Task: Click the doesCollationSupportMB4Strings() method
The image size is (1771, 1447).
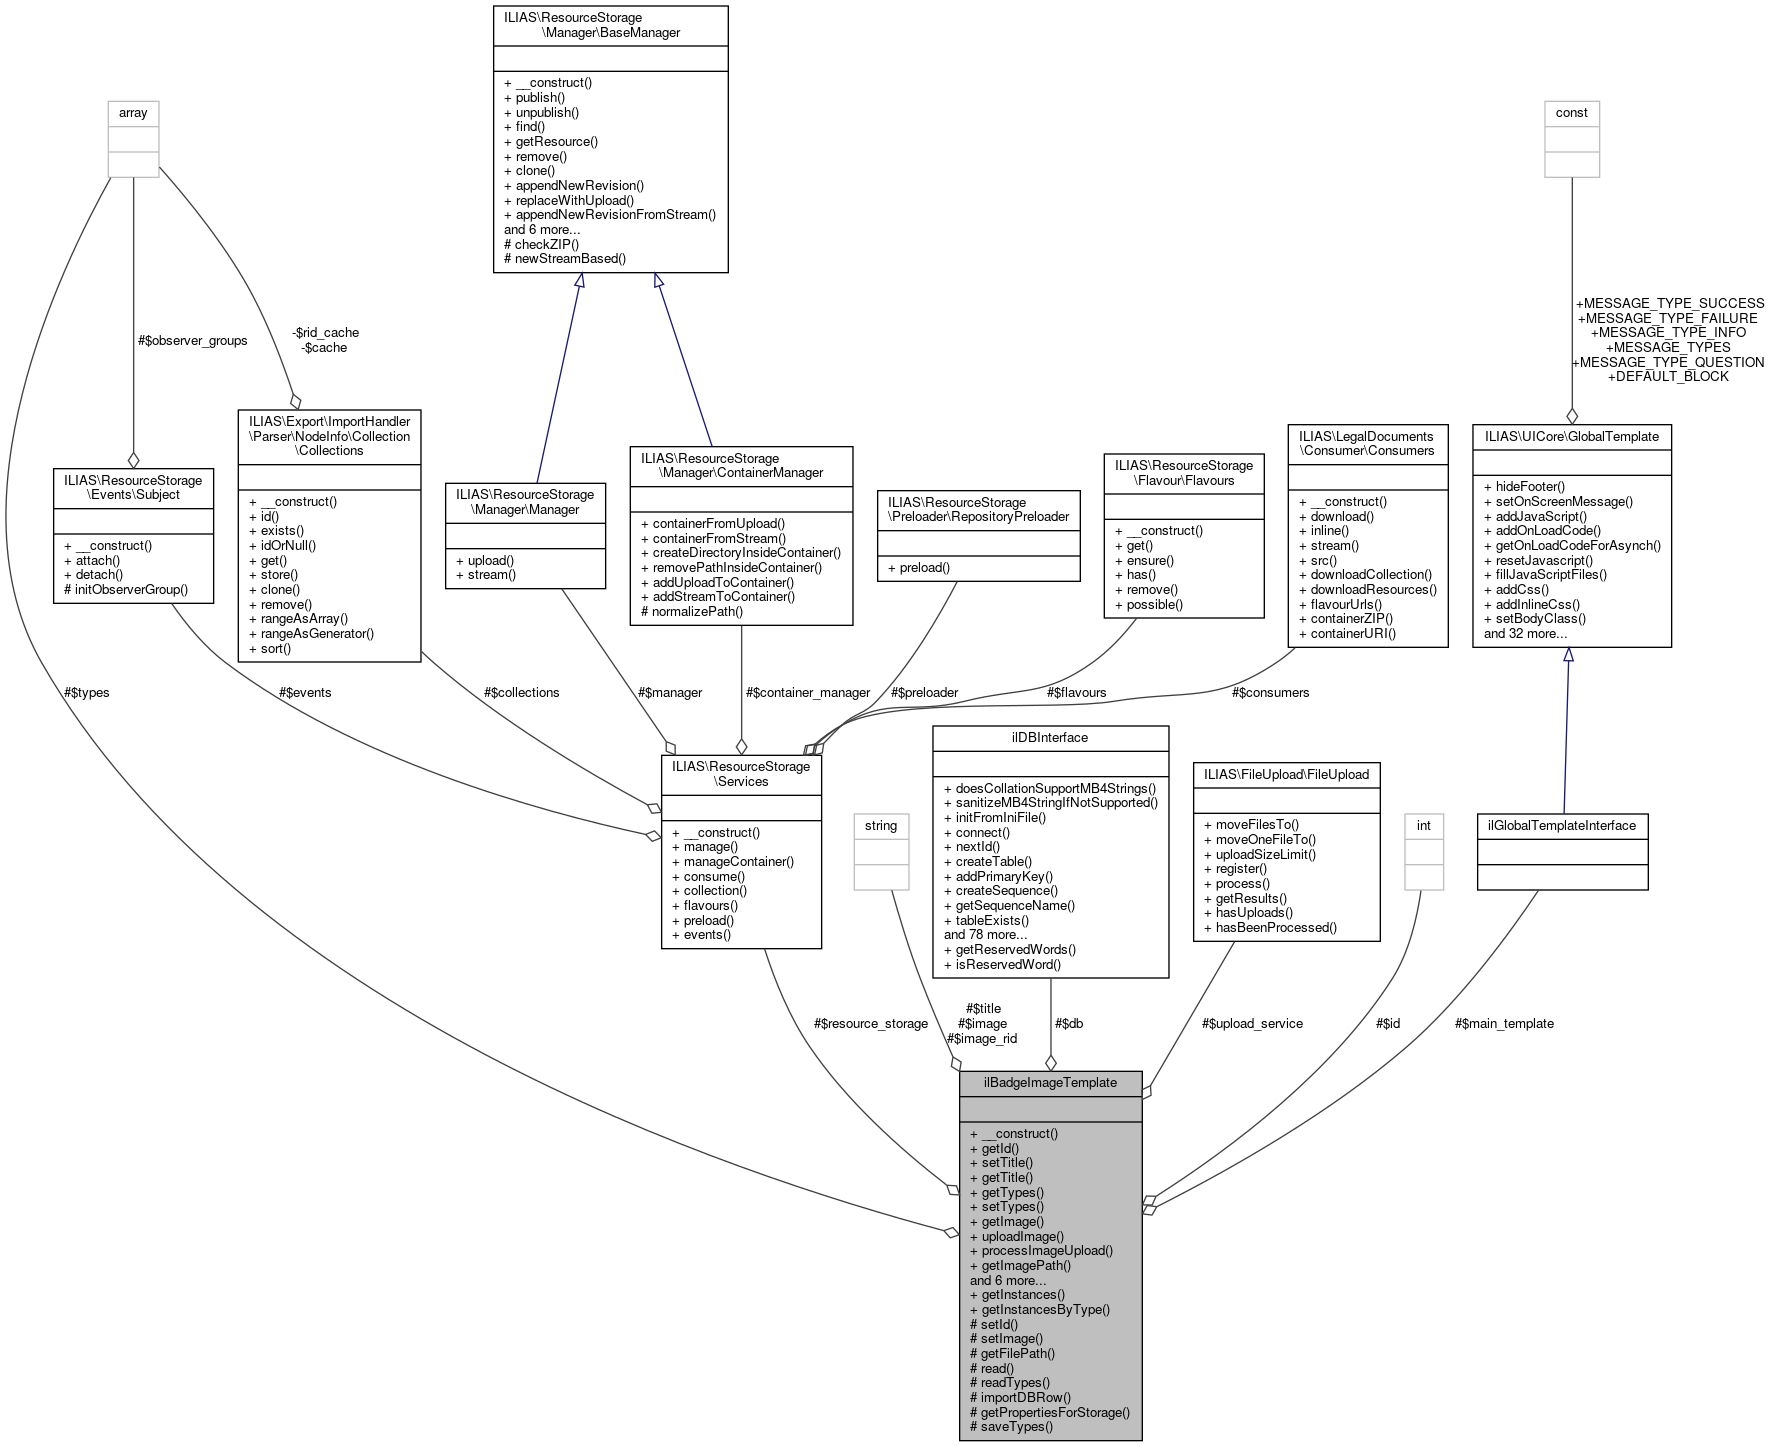Action: [x=1050, y=788]
